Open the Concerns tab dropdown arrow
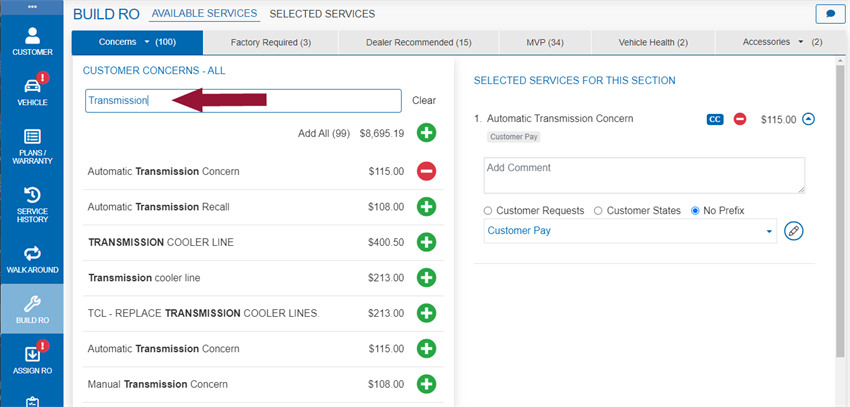This screenshot has width=850, height=407. pyautogui.click(x=147, y=42)
